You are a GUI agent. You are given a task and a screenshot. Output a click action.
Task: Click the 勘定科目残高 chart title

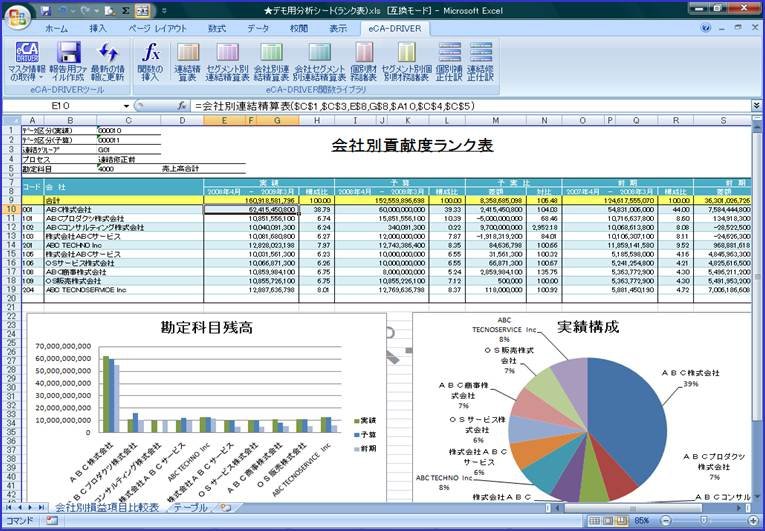[207, 327]
